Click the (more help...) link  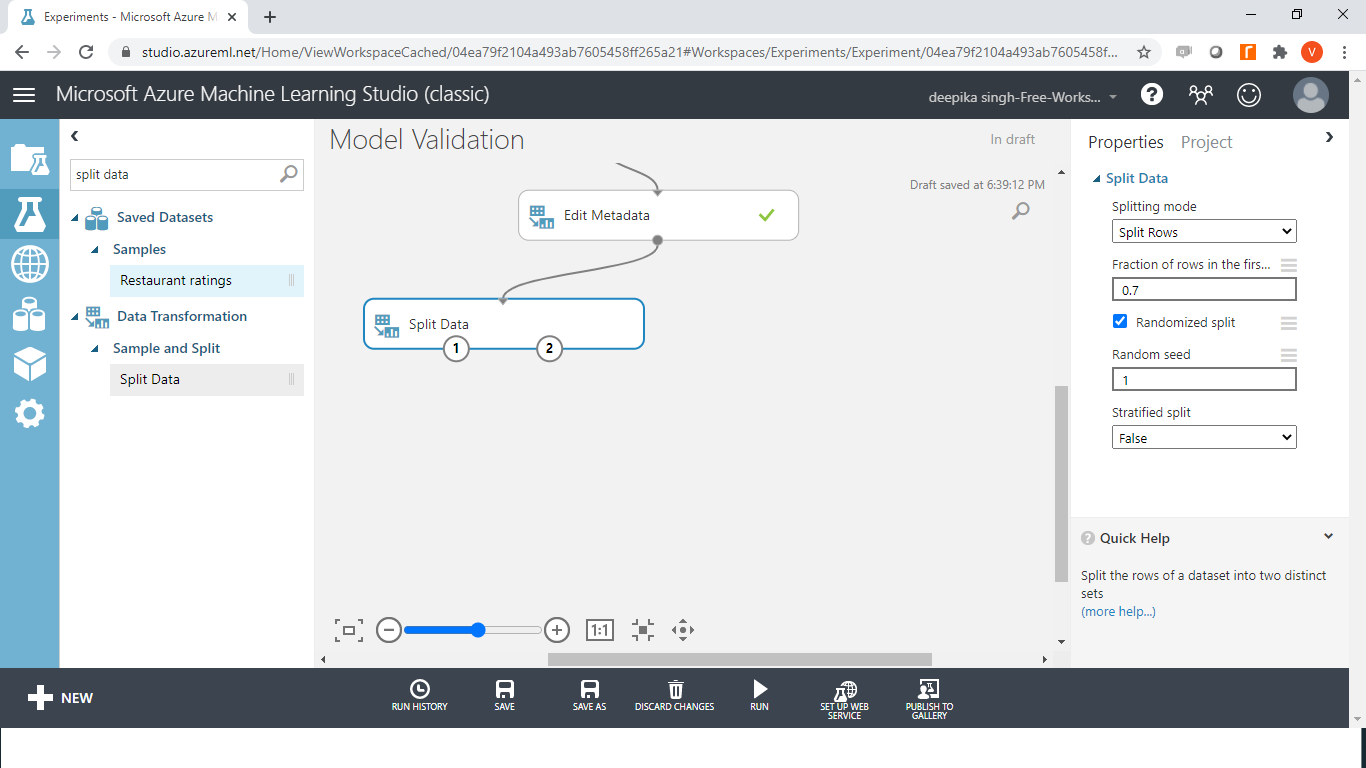(1118, 611)
